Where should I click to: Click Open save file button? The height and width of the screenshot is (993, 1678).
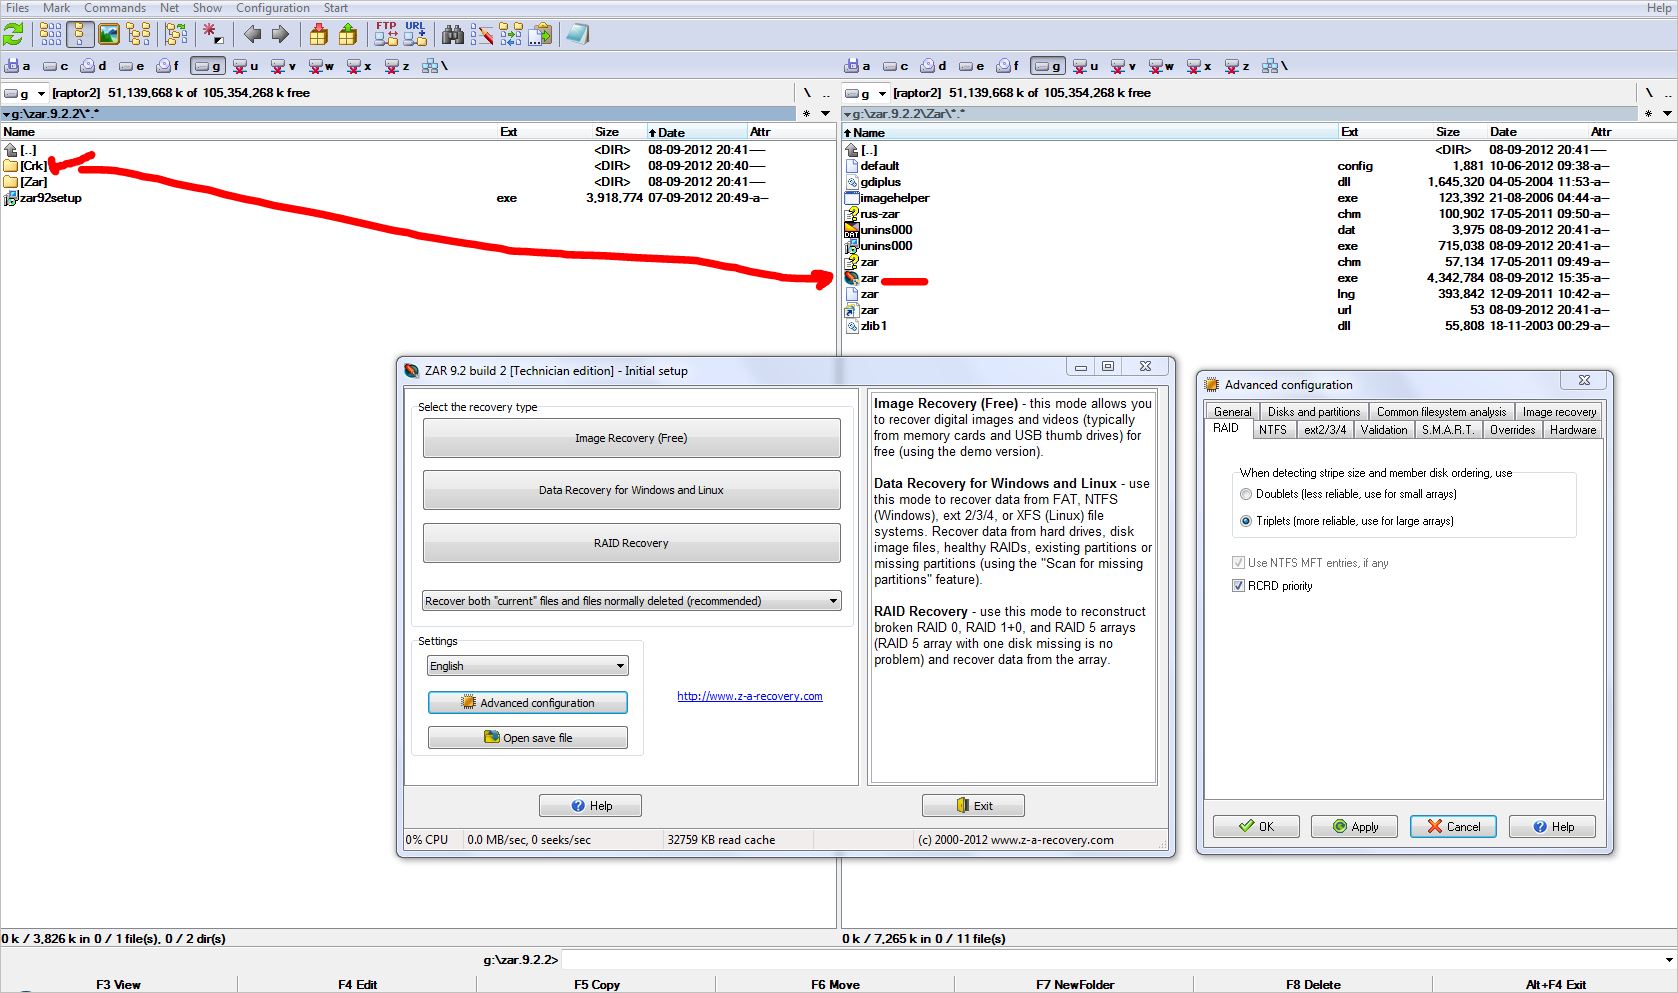(528, 738)
